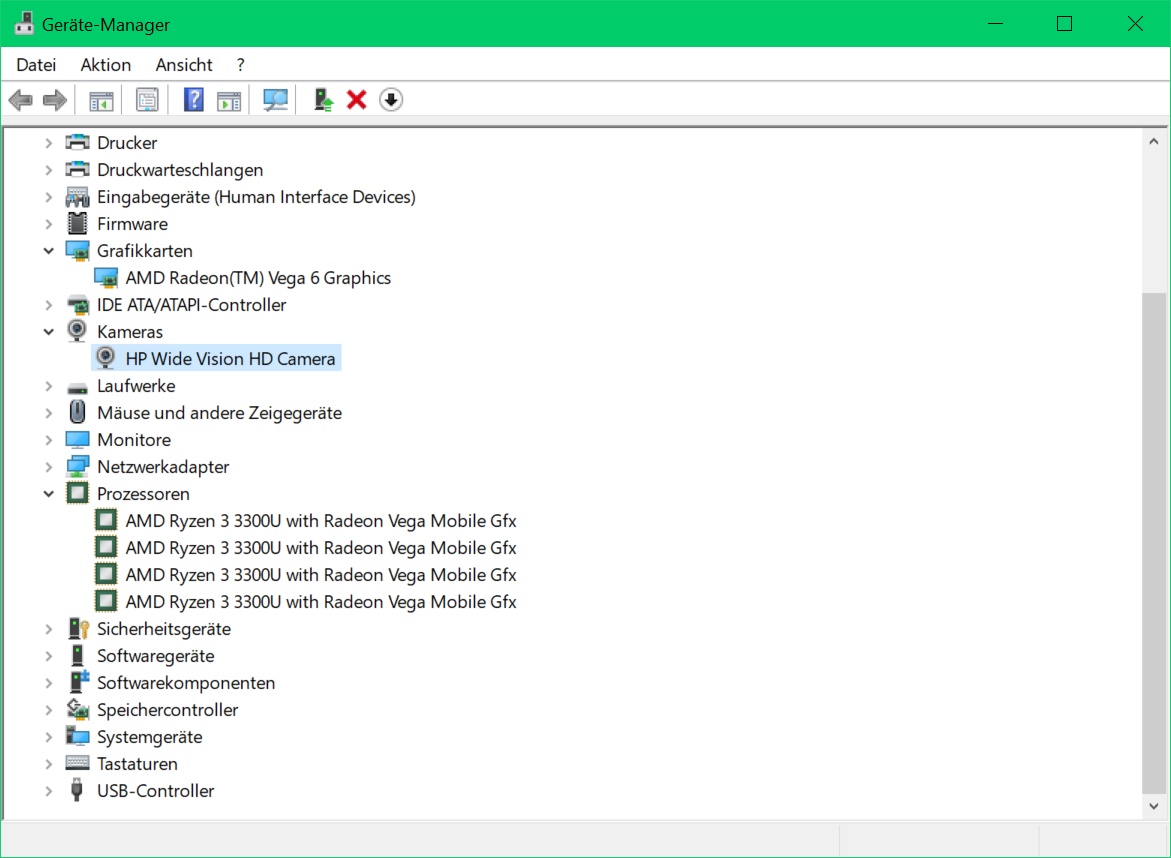Expand the Netzwerkadapter node
This screenshot has height=858, width=1171.
tap(49, 467)
